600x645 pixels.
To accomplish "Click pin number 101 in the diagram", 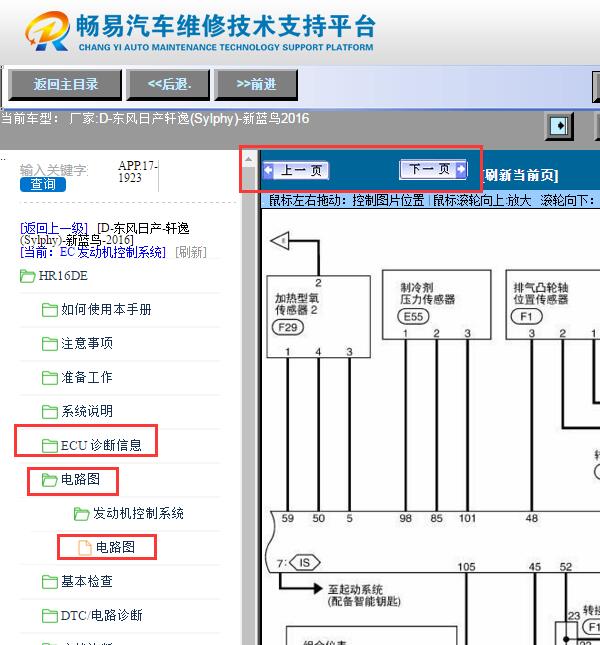I will point(467,518).
